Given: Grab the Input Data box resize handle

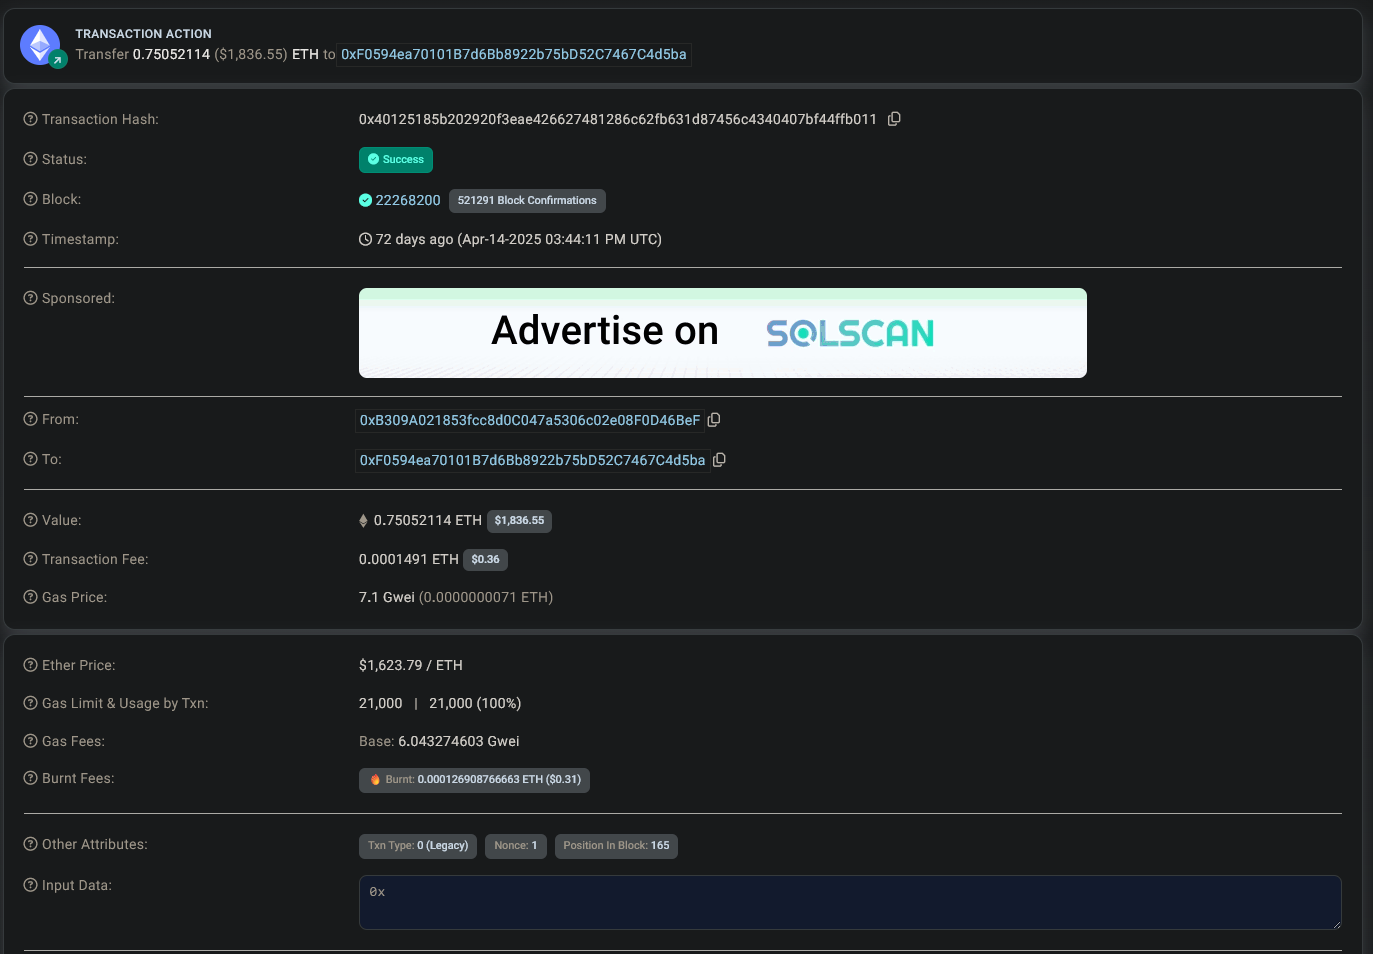Looking at the screenshot, I should (x=1335, y=923).
